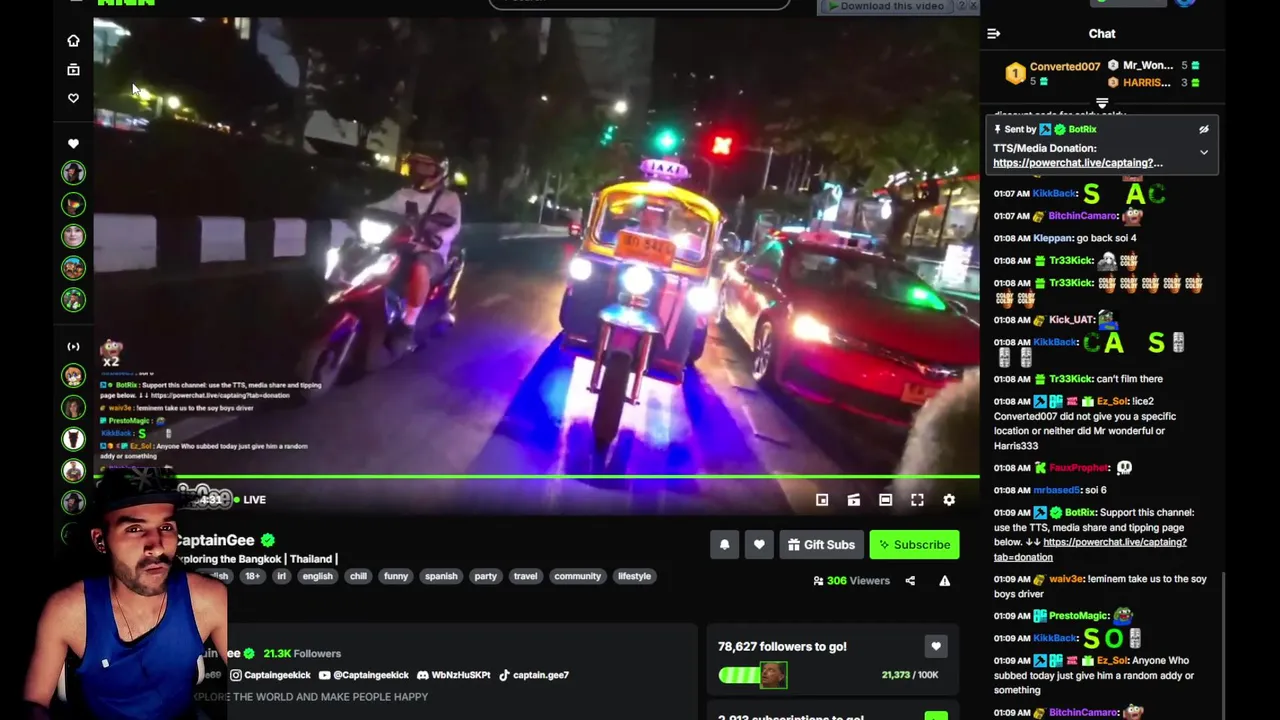
Task: Select the community tag
Action: [x=577, y=576]
